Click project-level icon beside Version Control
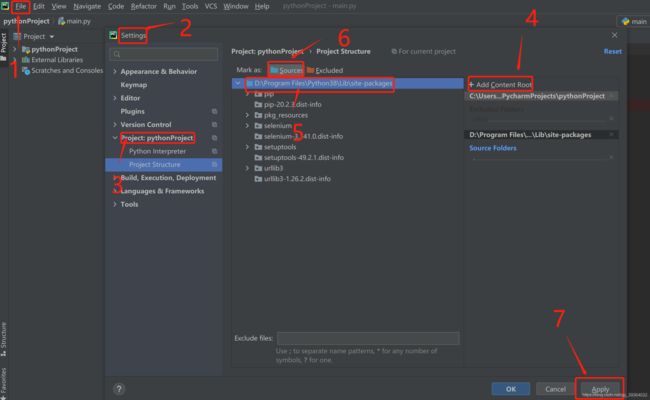The width and height of the screenshot is (650, 400). 214,124
